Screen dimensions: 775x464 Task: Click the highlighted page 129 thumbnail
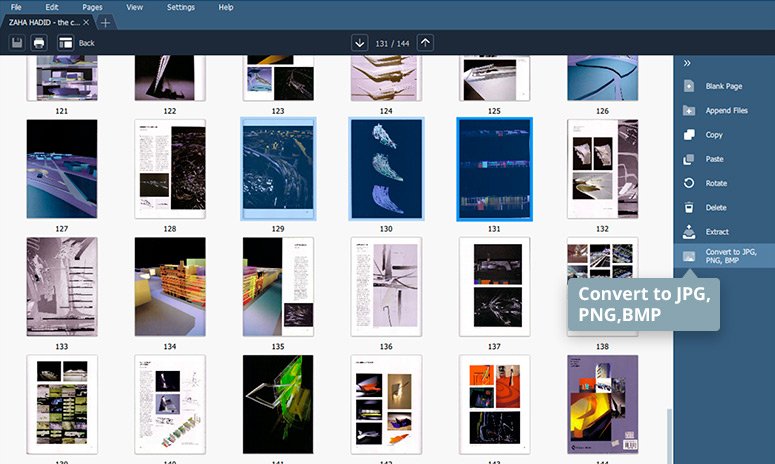278,169
